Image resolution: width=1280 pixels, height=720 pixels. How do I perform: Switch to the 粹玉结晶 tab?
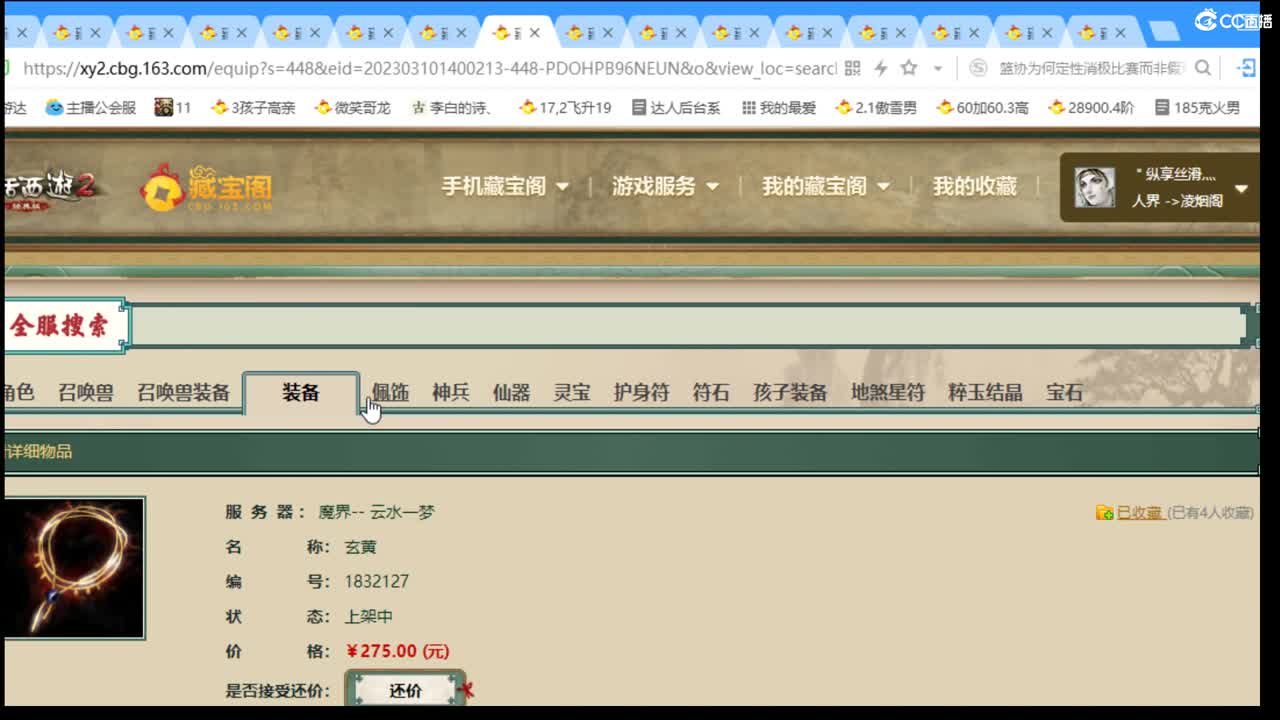point(985,393)
